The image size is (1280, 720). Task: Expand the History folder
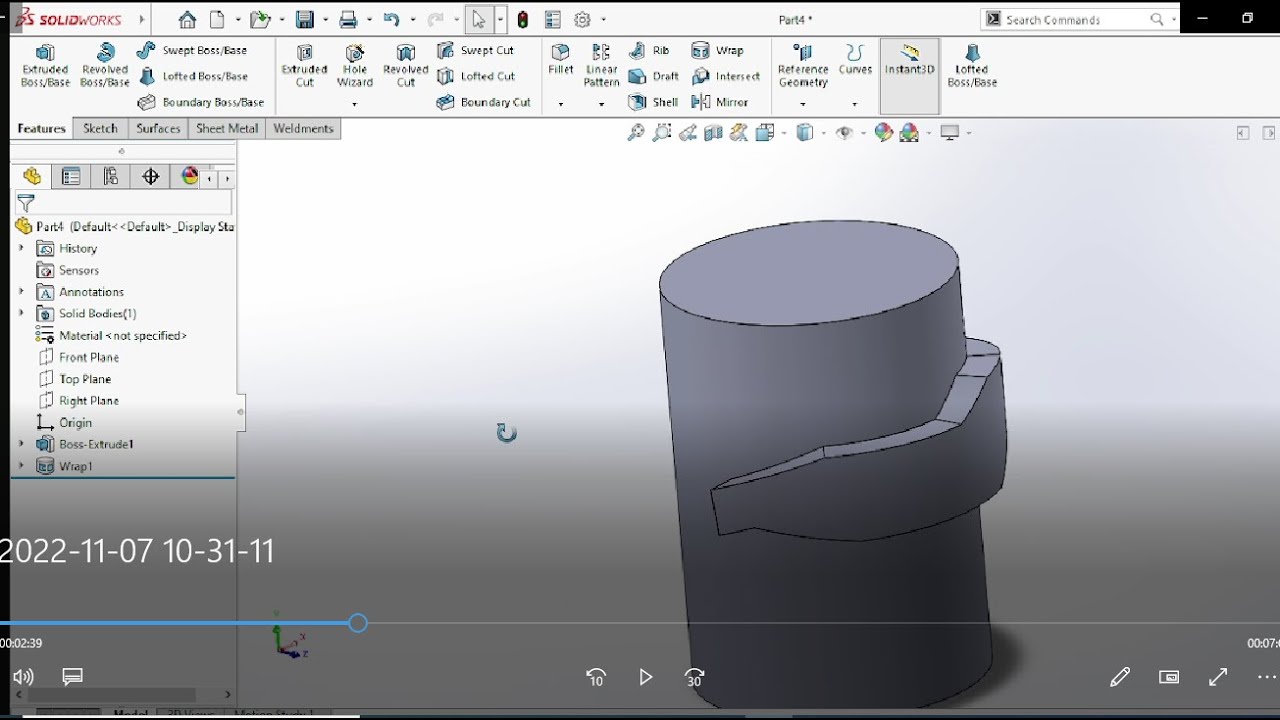[x=21, y=248]
